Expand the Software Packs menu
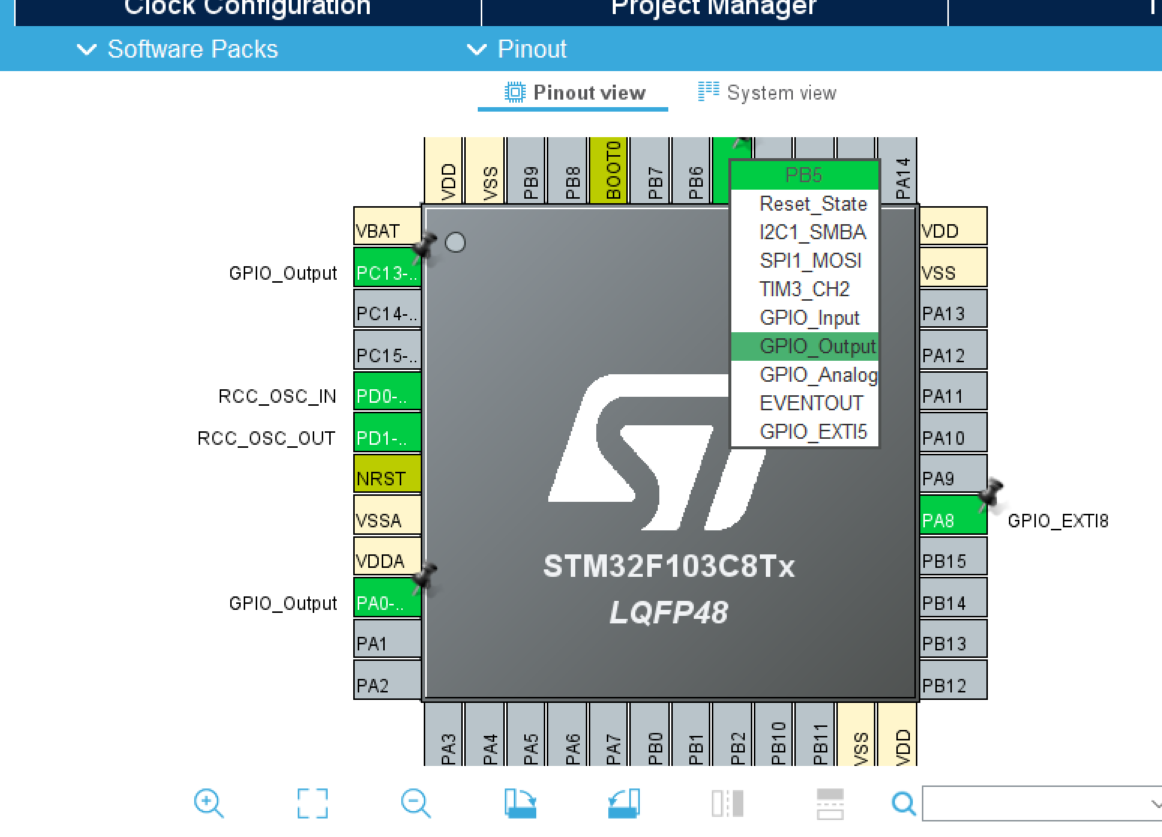1162x837 pixels. [x=178, y=49]
